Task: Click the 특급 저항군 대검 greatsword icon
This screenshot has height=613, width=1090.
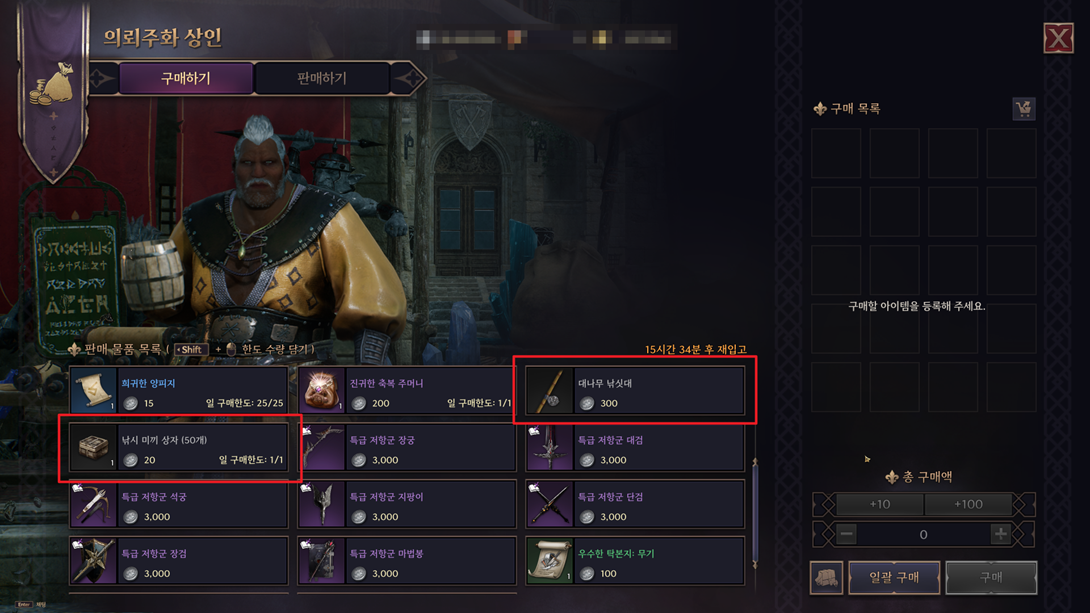Action: pos(550,448)
